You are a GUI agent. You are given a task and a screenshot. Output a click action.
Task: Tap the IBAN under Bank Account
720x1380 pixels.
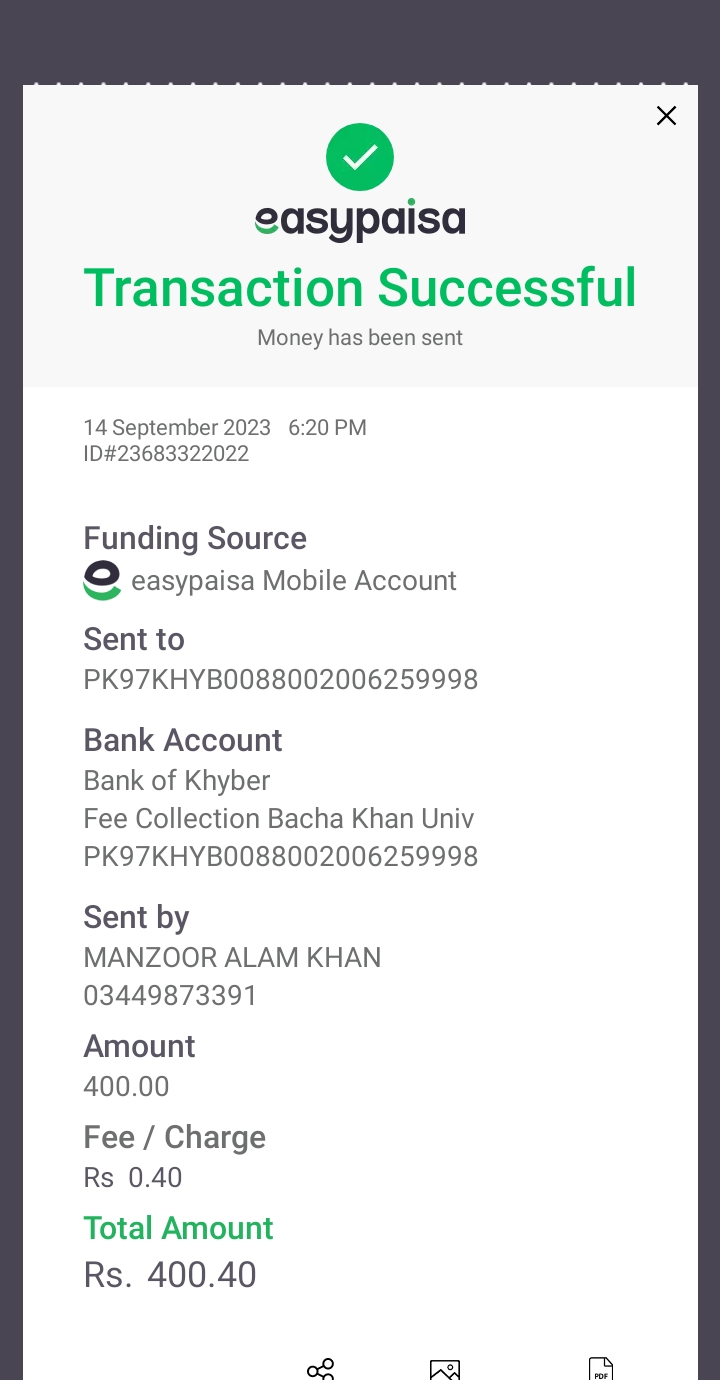click(x=281, y=857)
